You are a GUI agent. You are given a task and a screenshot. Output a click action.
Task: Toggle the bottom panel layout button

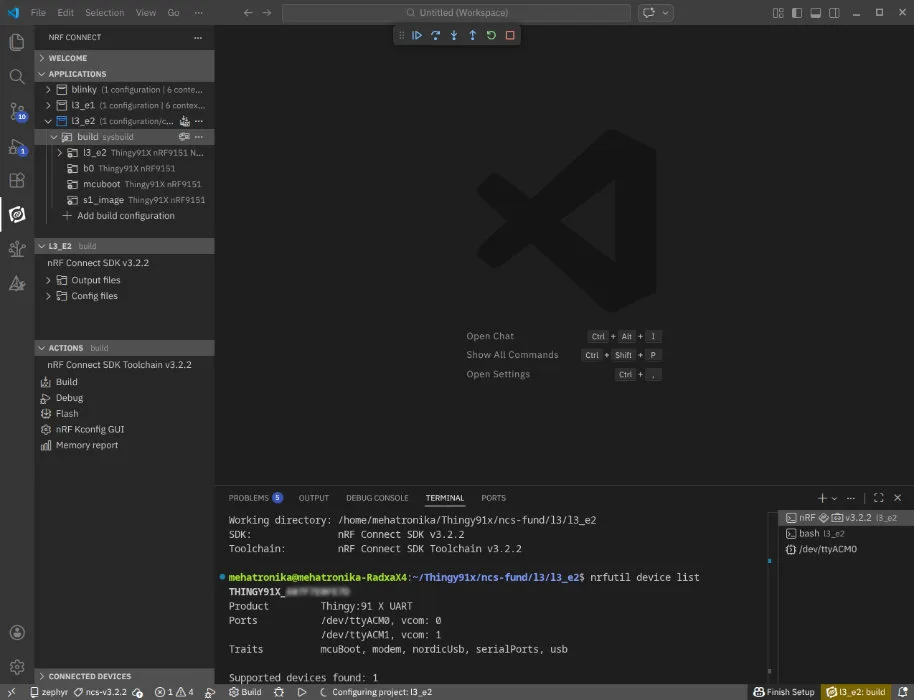point(814,13)
